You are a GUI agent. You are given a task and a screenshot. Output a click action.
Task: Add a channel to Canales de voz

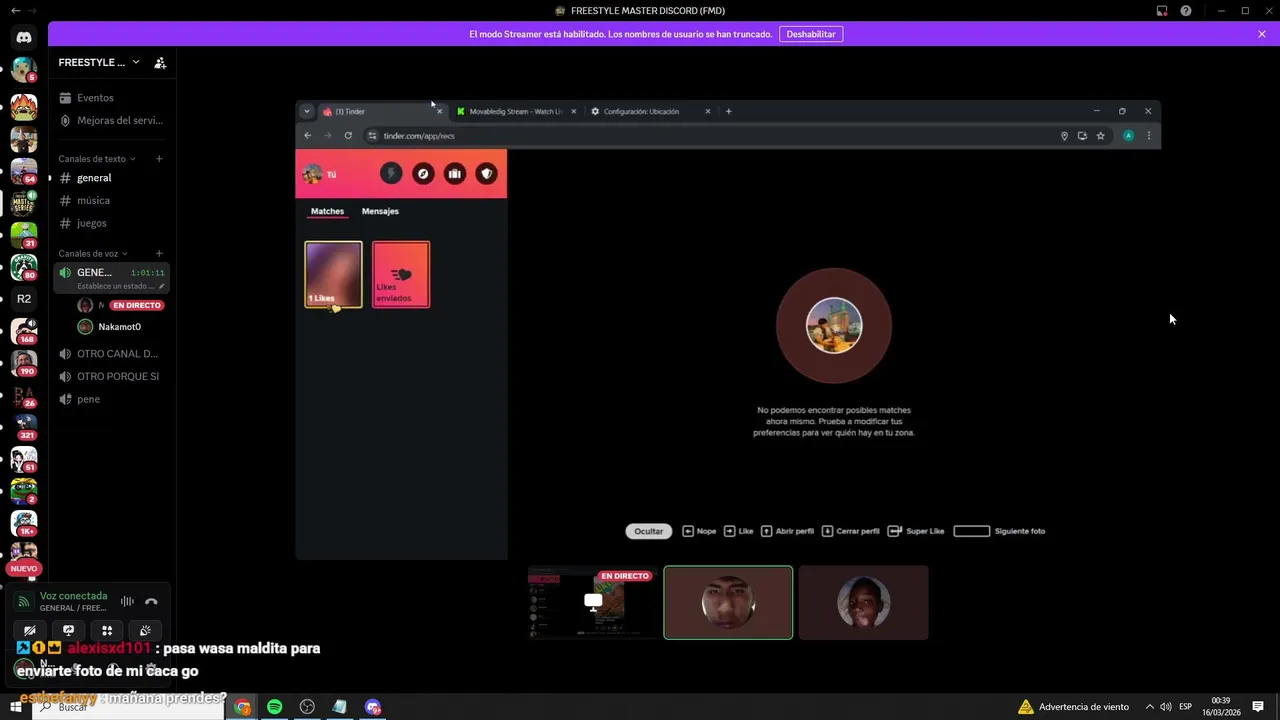159,254
